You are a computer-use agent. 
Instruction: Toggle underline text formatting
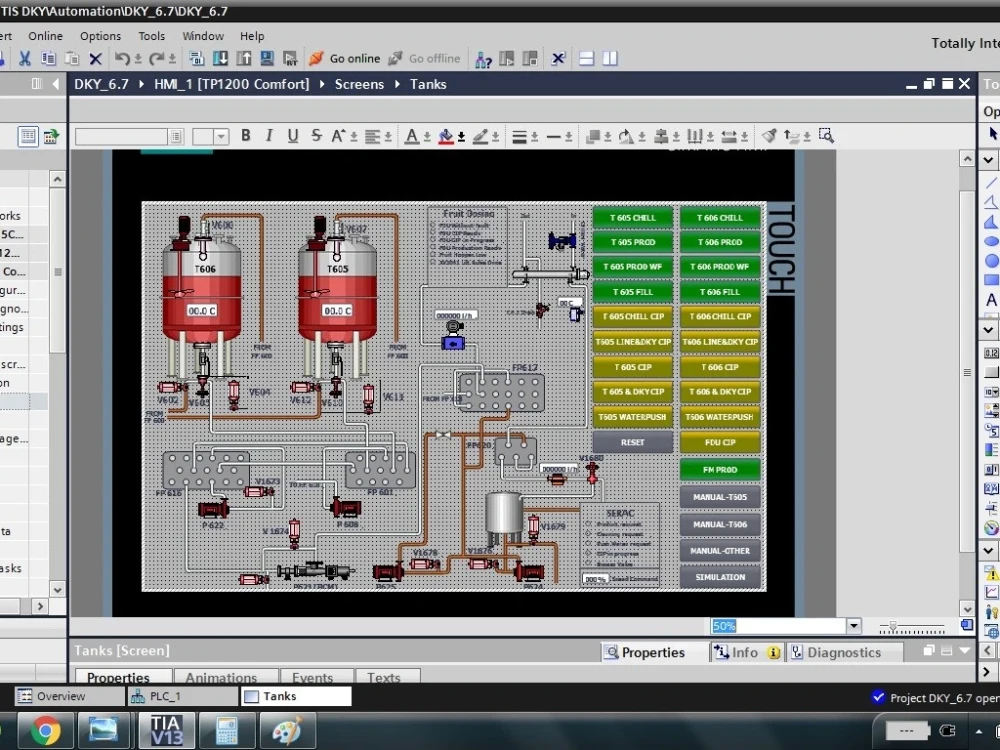[x=290, y=135]
